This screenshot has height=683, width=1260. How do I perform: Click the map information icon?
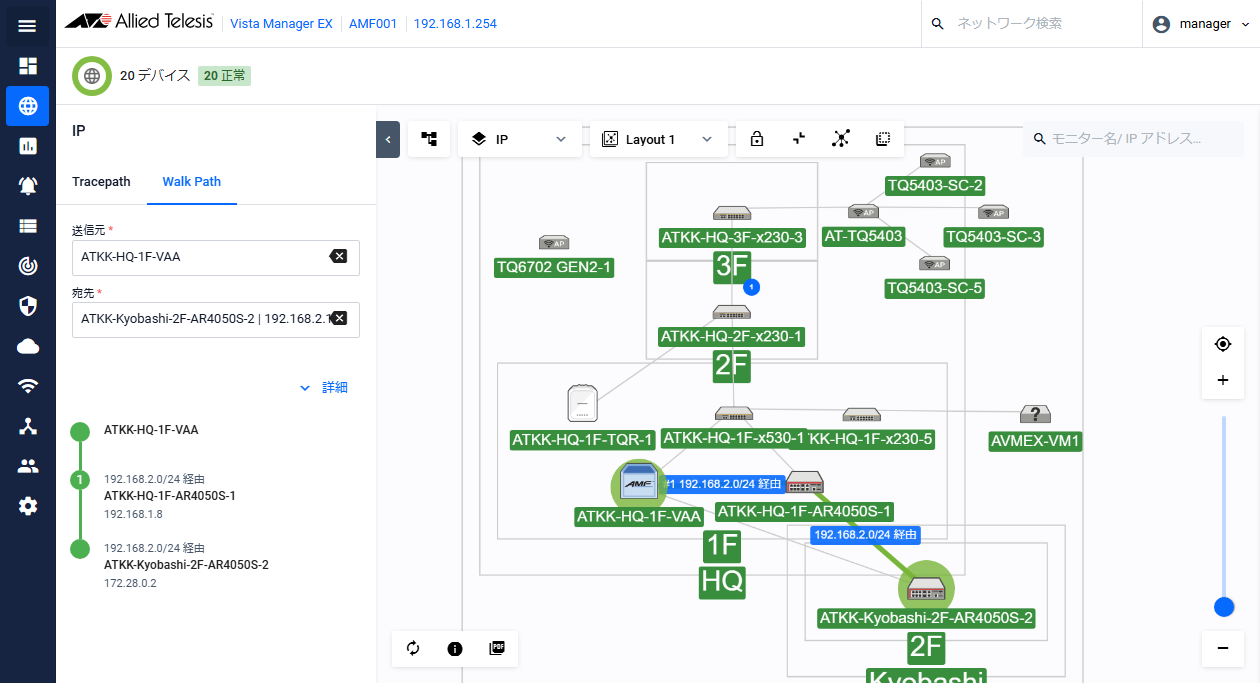pyautogui.click(x=455, y=648)
